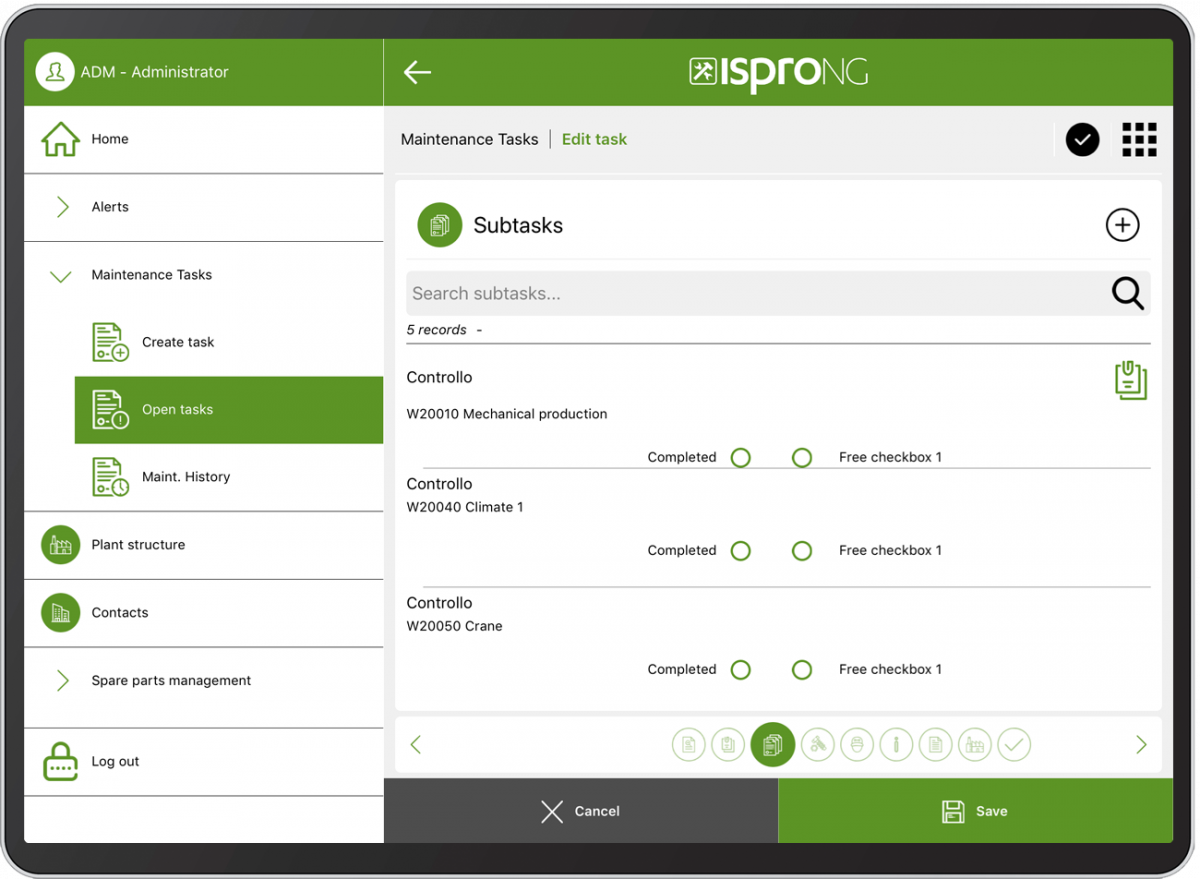The width and height of the screenshot is (1200, 879).
Task: Select the factory/plant section icon in bottom bar
Action: tap(975, 744)
